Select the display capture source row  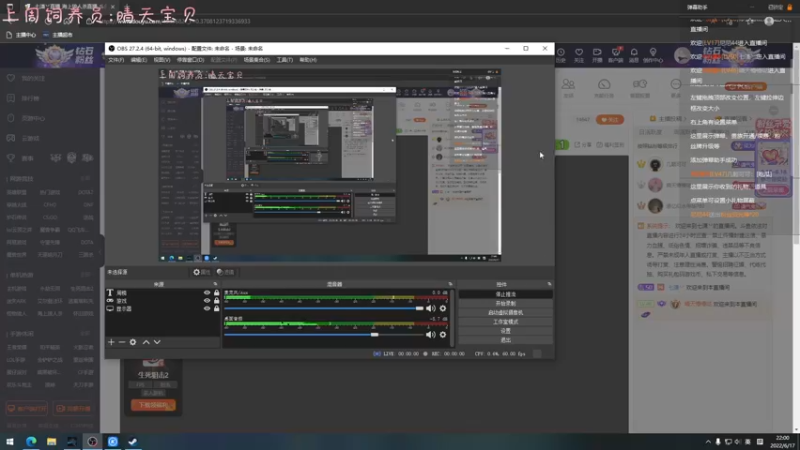(162, 309)
